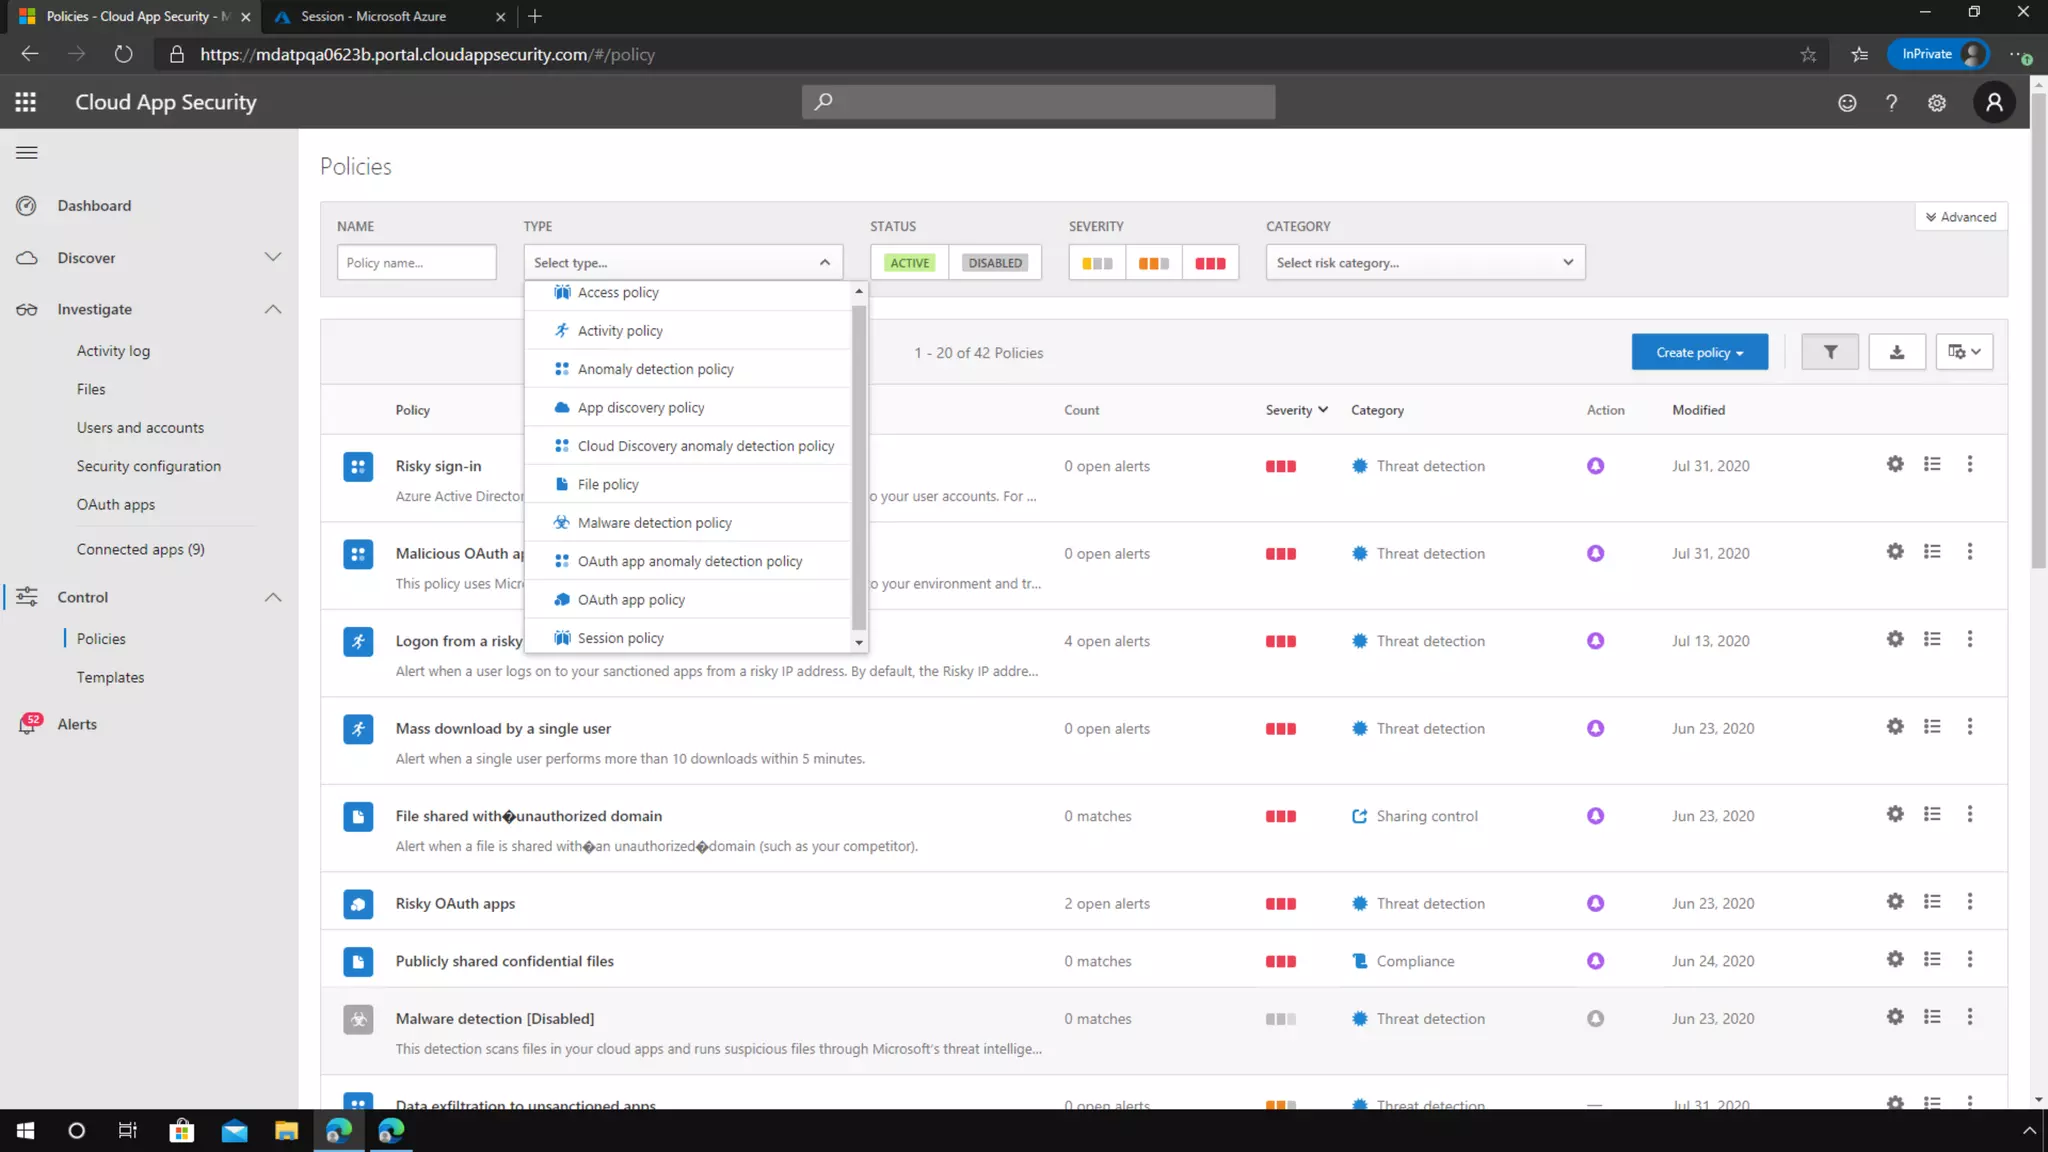
Task: Filter by high severity red swatch
Action: click(1210, 263)
